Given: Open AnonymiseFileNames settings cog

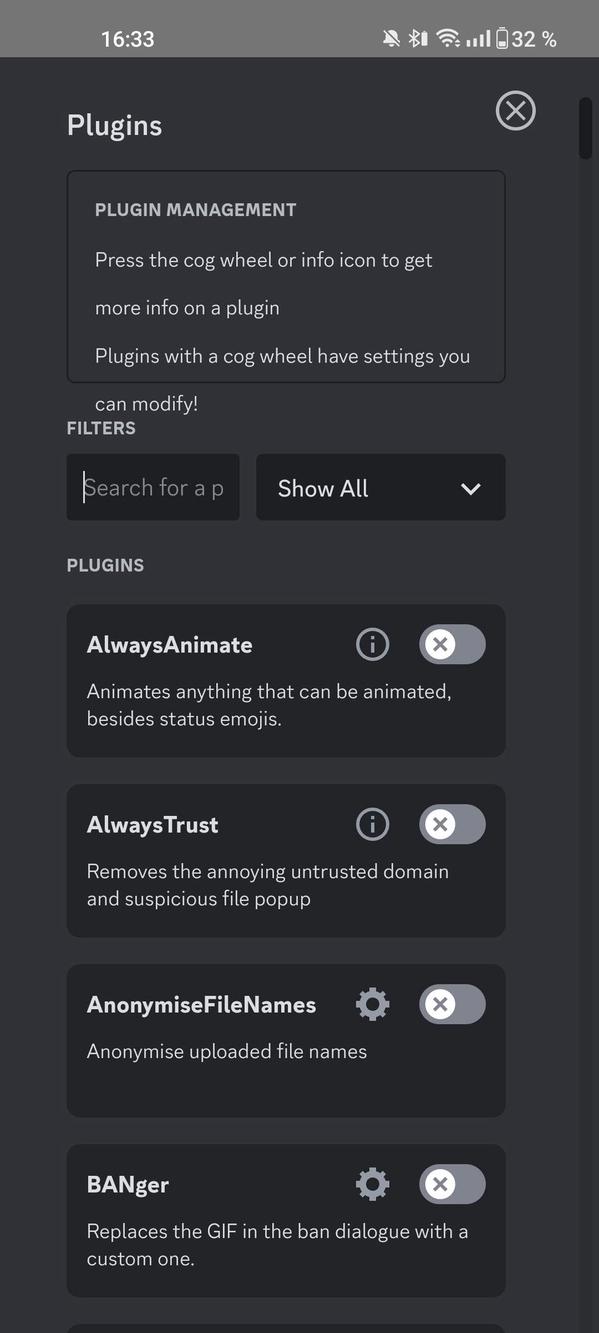Looking at the screenshot, I should point(372,1004).
